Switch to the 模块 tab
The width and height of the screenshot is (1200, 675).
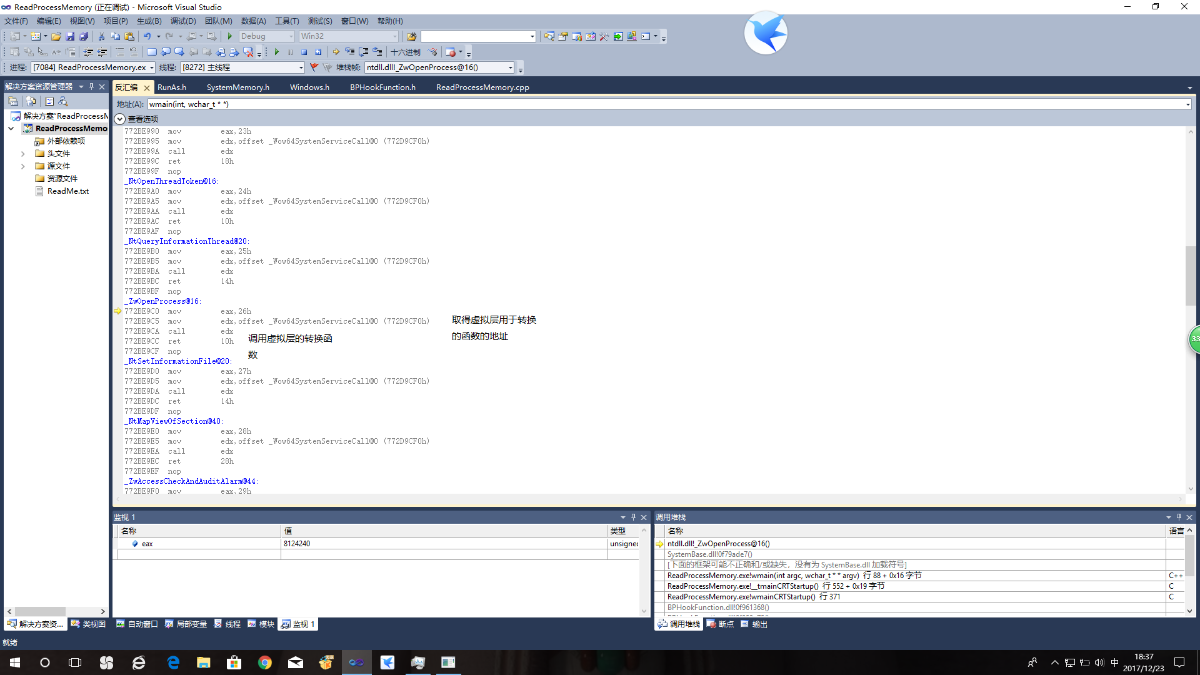click(261, 624)
